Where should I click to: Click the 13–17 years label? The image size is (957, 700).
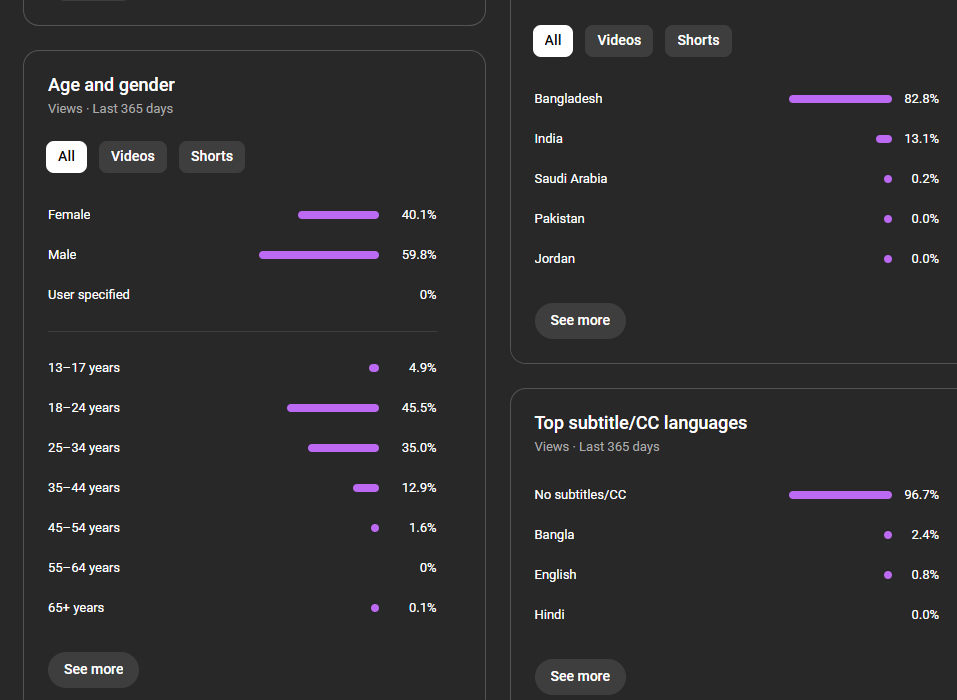pyautogui.click(x=84, y=368)
